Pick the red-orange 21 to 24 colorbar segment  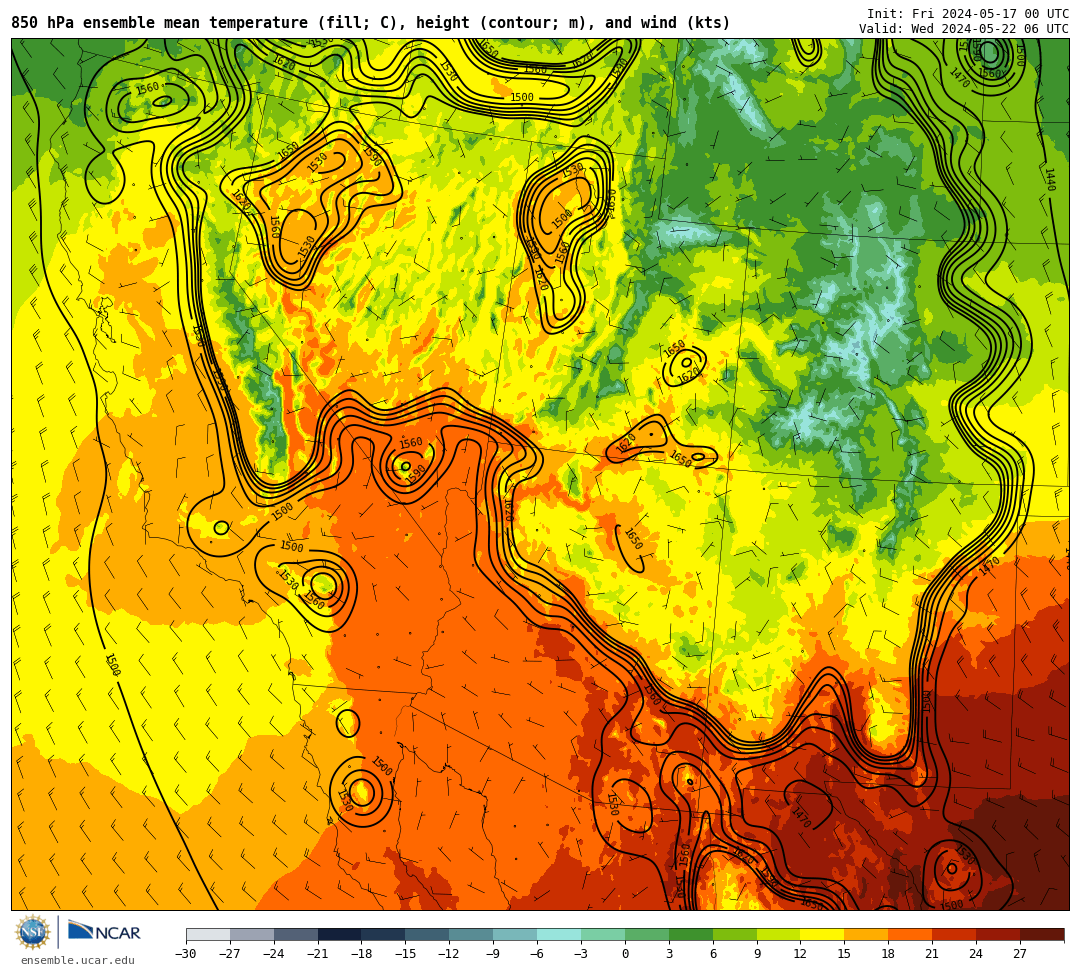955,934
